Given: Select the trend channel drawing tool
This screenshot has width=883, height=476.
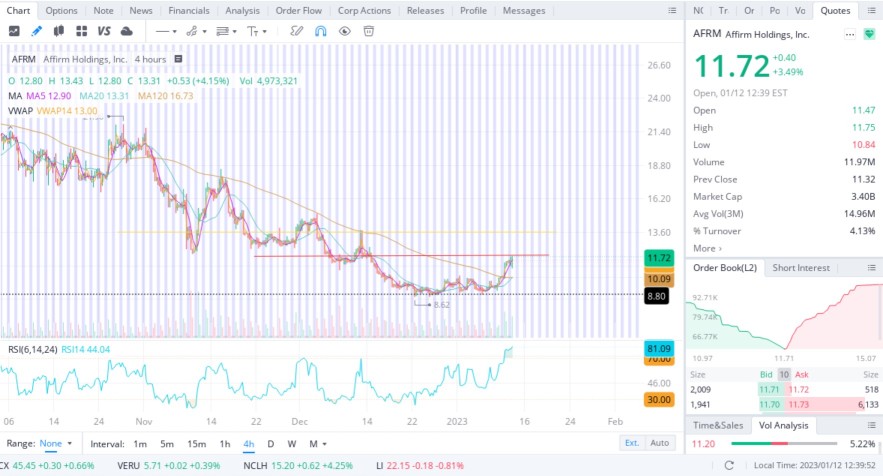Looking at the screenshot, I should [x=192, y=32].
